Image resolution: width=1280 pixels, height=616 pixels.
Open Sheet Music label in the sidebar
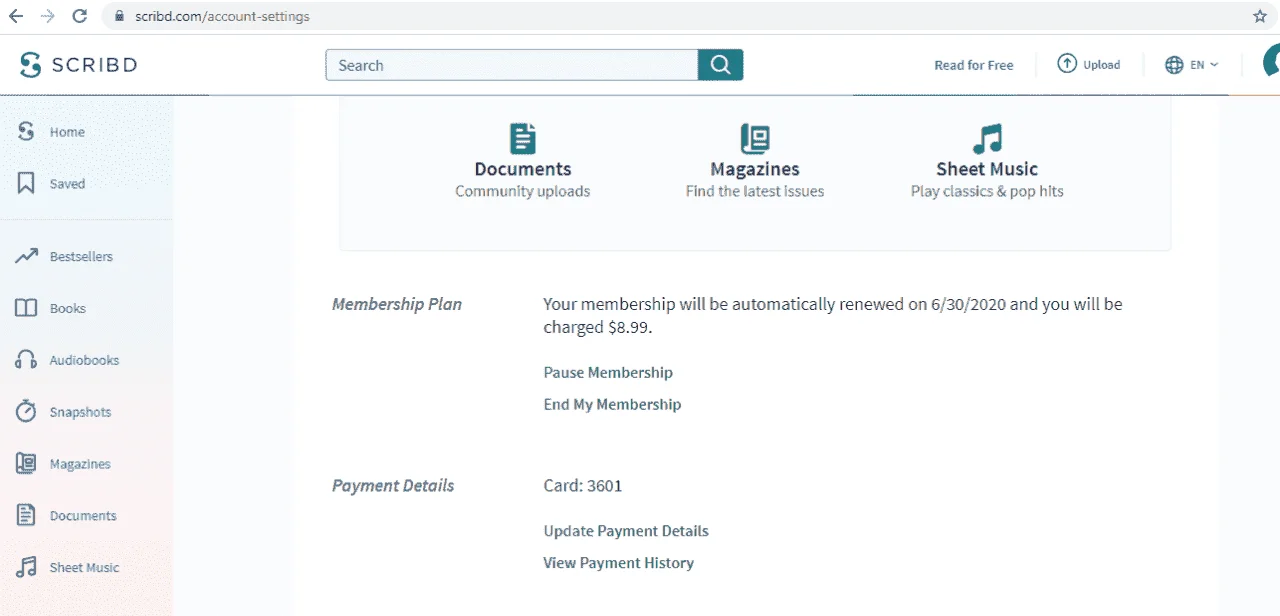click(84, 567)
